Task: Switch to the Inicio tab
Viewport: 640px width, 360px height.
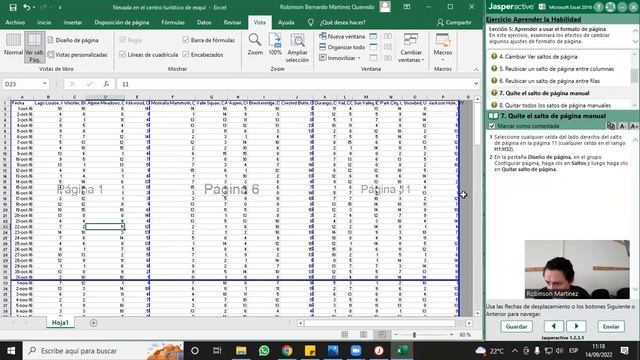Action: (44, 22)
